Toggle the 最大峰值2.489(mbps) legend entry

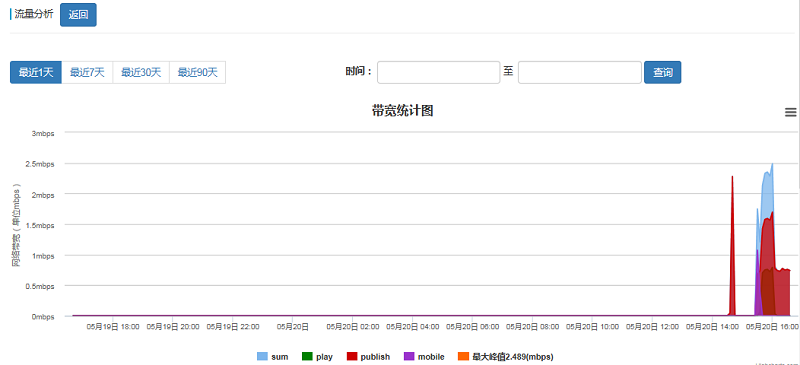(x=506, y=357)
